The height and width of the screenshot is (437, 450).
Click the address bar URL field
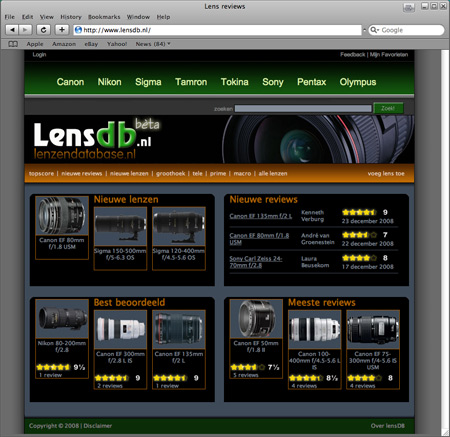tap(217, 30)
